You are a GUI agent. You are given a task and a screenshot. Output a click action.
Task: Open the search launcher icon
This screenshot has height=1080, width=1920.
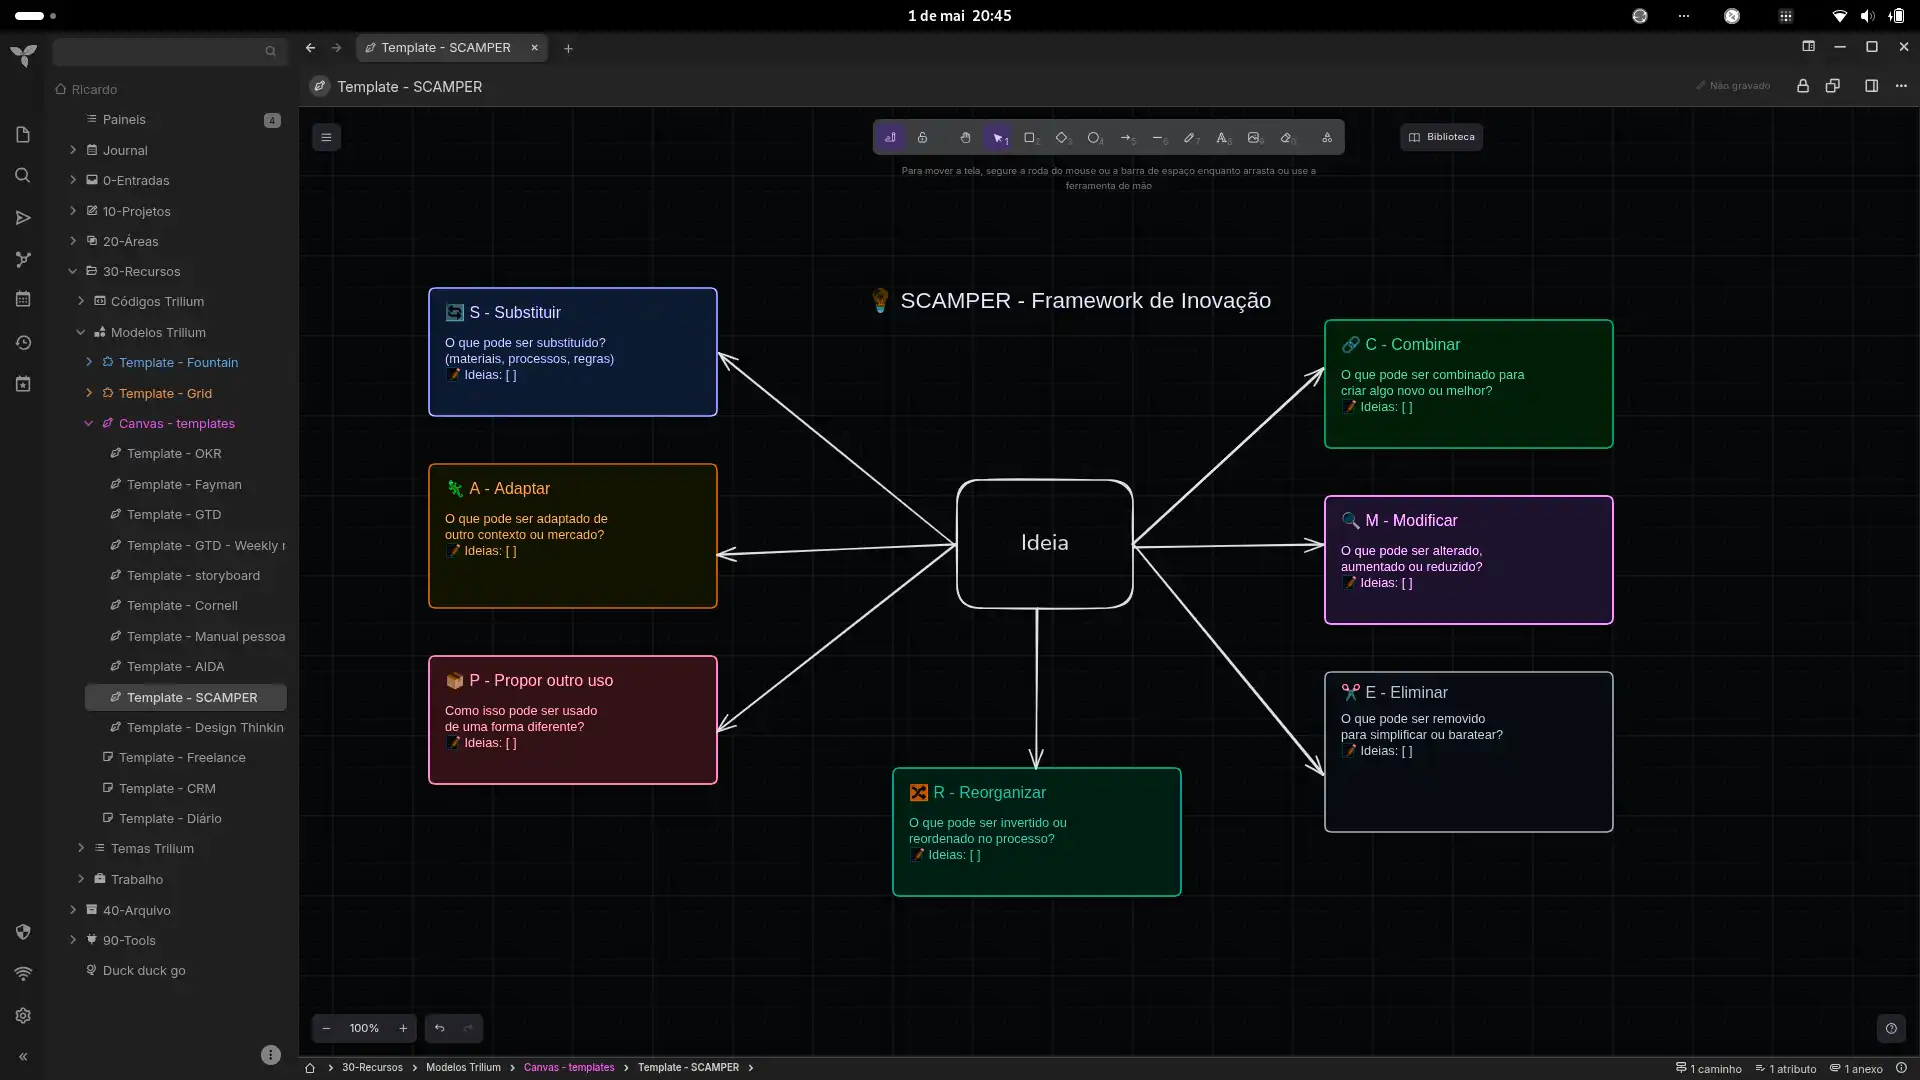[x=23, y=176]
